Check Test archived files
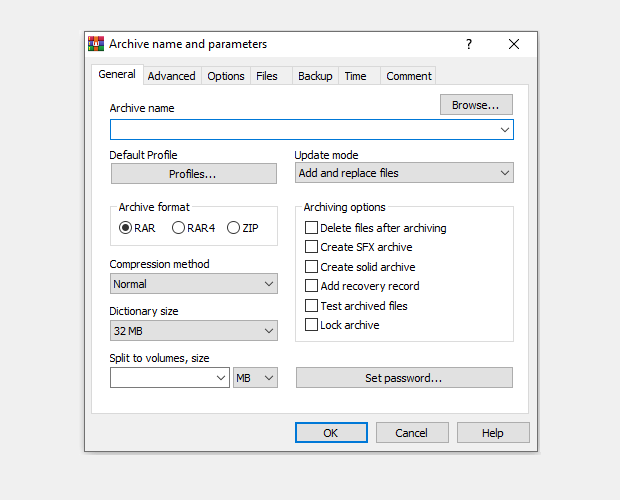The width and height of the screenshot is (620, 500). coord(311,306)
